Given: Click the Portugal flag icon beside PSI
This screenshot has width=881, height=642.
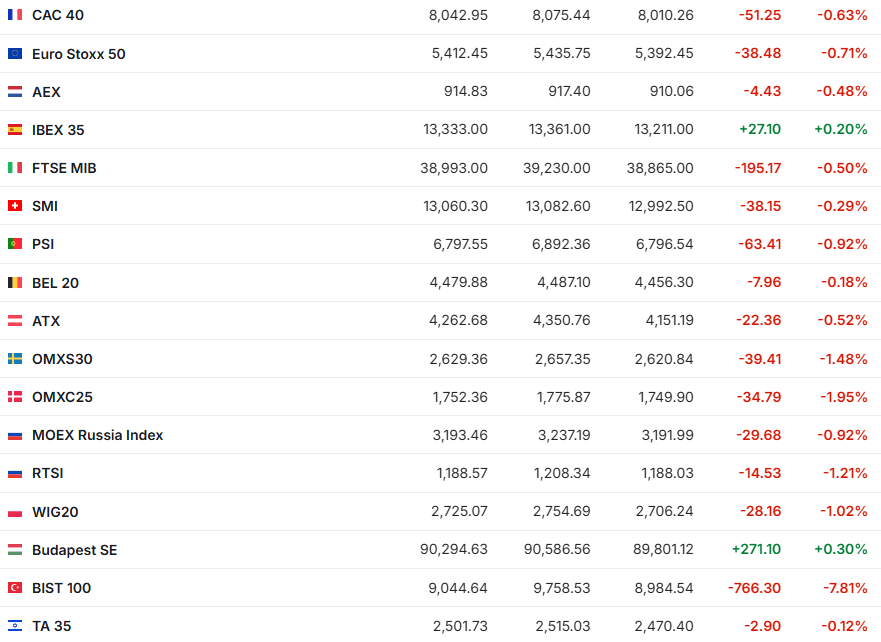Looking at the screenshot, I should (15, 244).
